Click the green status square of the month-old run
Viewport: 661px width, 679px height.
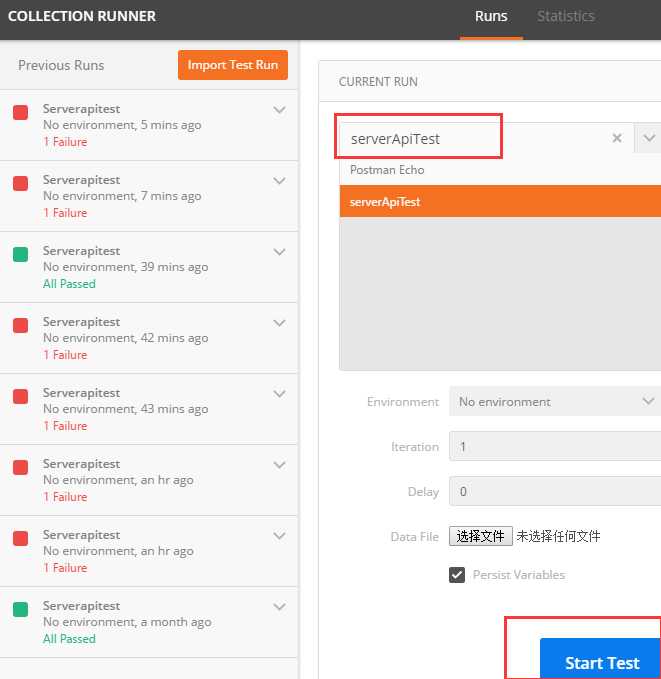(x=20, y=609)
